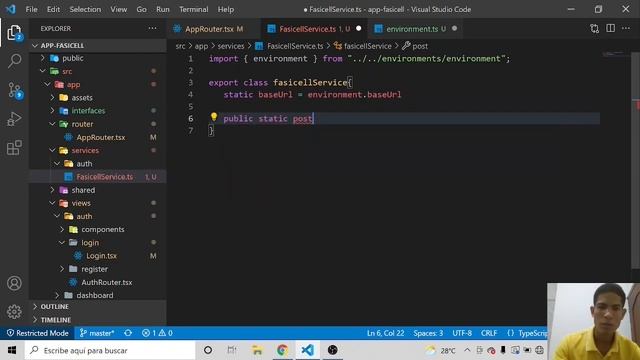Show hidden system tray icons

[x=467, y=350]
